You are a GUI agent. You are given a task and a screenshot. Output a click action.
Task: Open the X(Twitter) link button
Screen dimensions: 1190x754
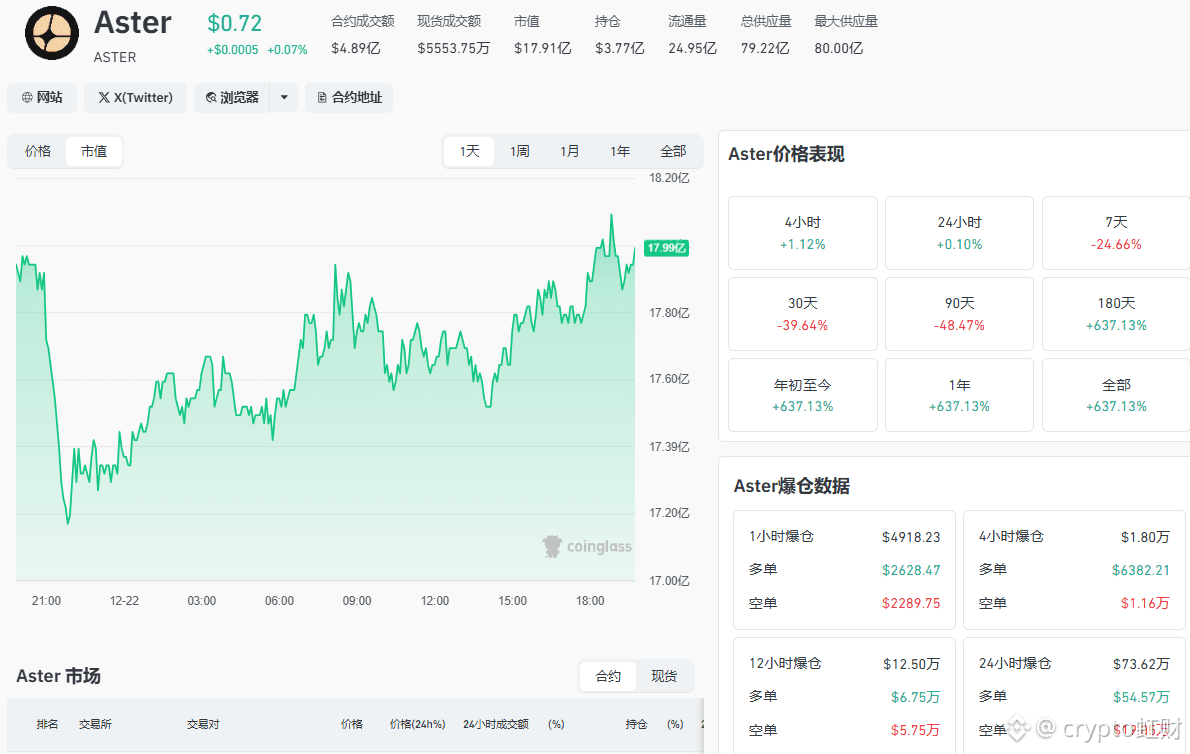tap(135, 97)
